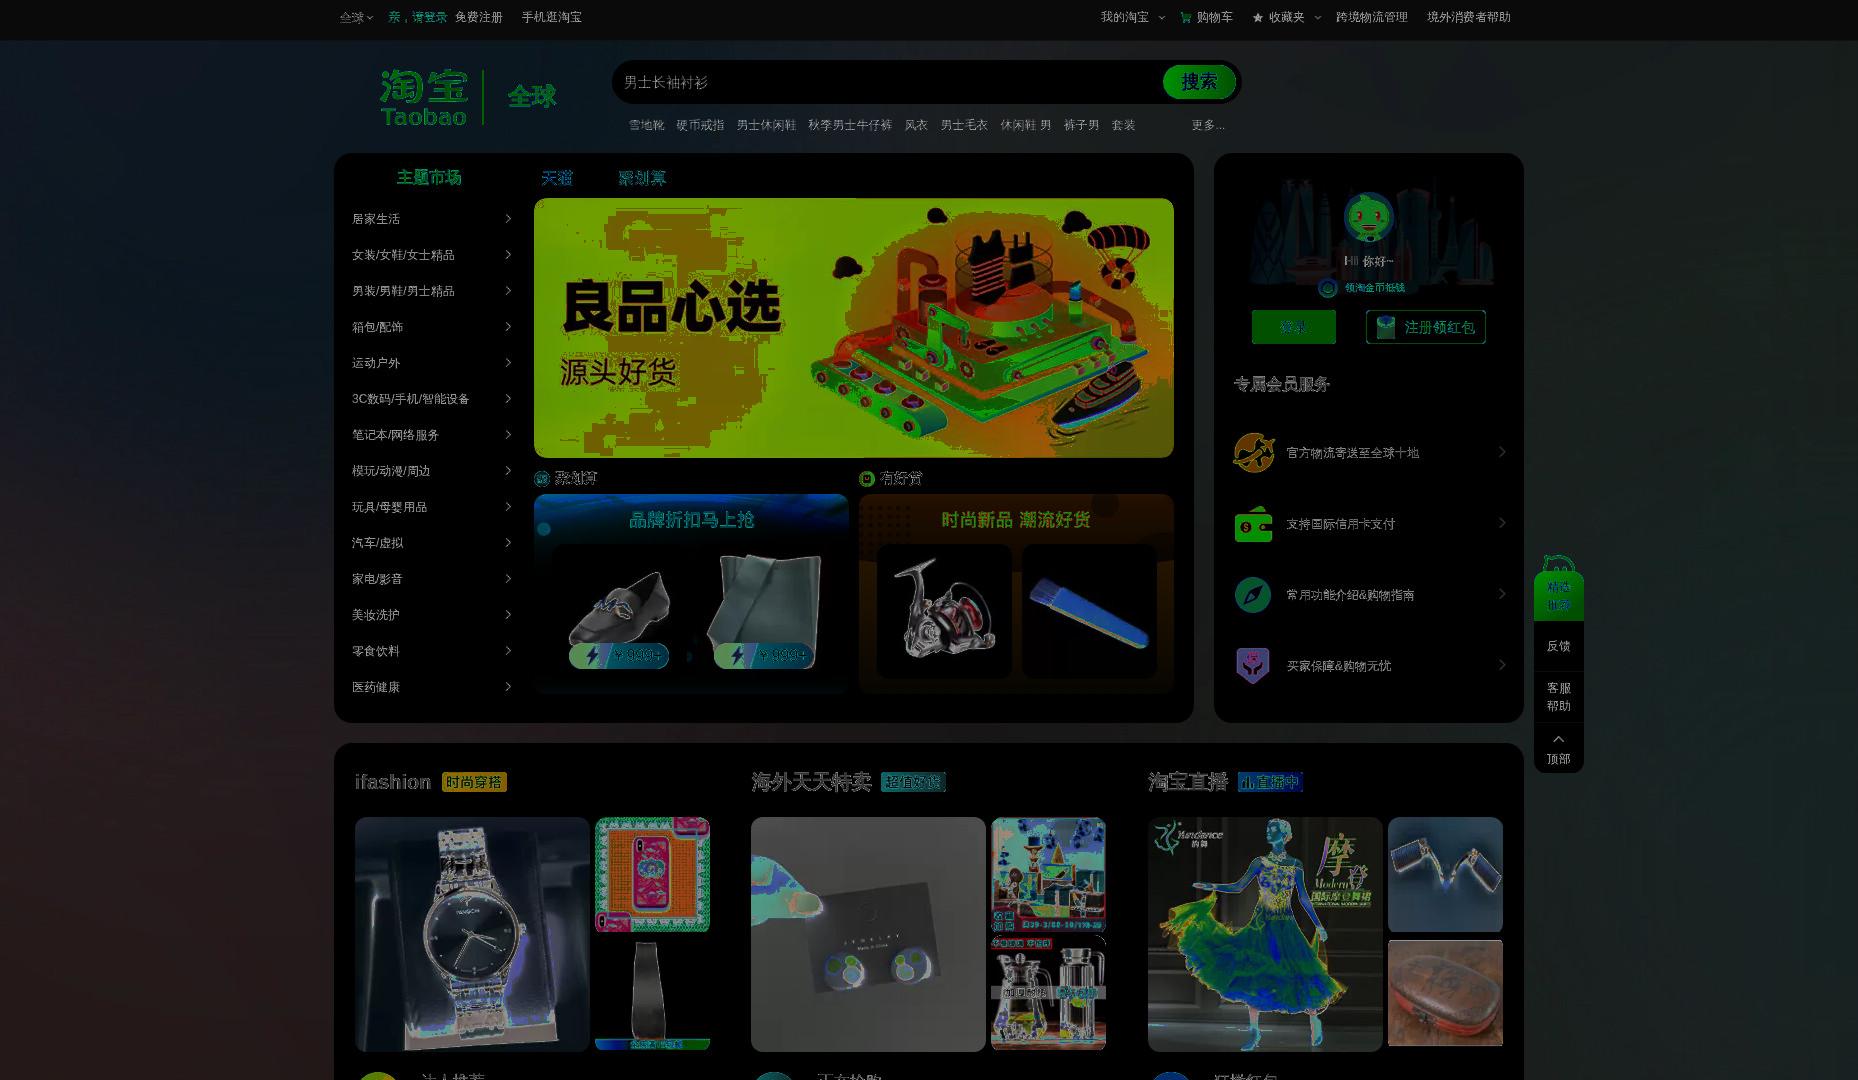Viewport: 1858px width, 1080px height.
Task: Expand the 男装/男鞋/男士精品 category
Action: pyautogui.click(x=432, y=291)
